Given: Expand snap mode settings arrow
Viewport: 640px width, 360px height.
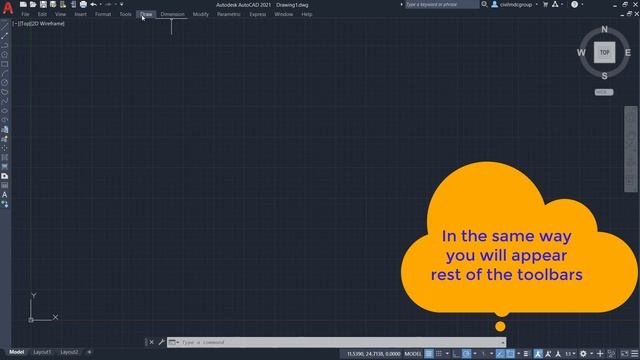Looking at the screenshot, I should (447, 353).
